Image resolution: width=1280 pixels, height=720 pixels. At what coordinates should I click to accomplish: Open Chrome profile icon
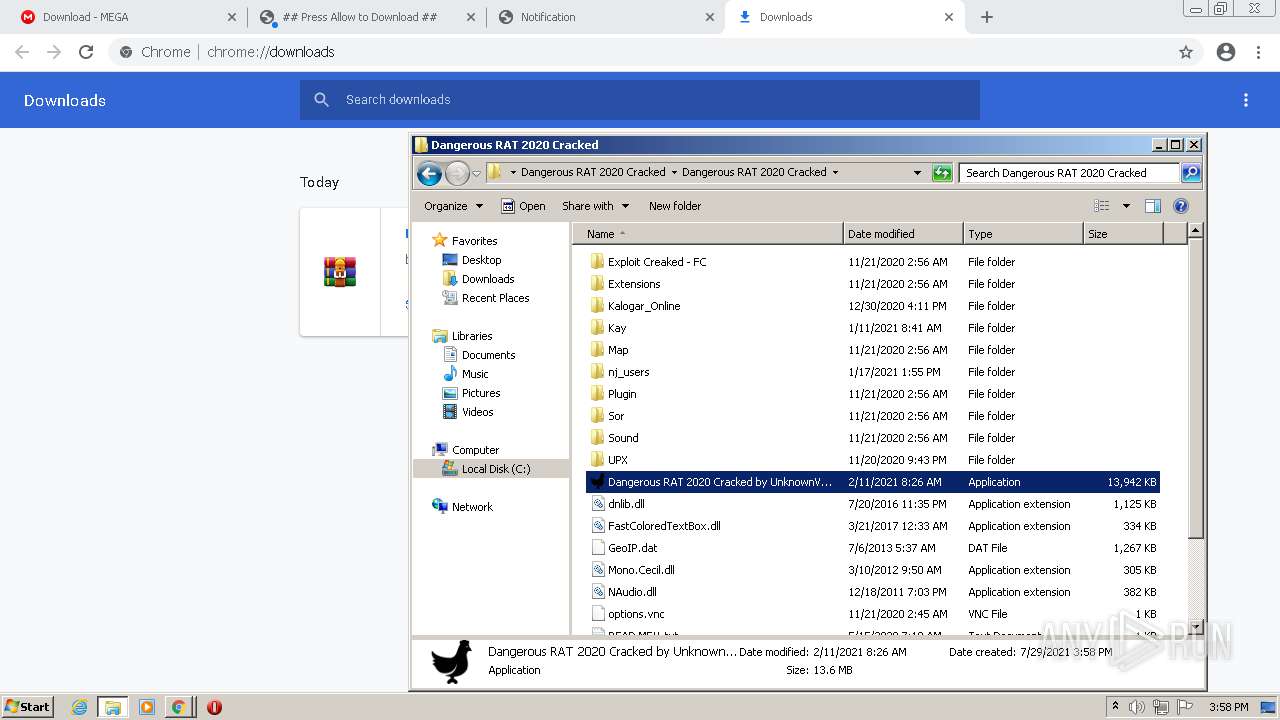(1226, 52)
